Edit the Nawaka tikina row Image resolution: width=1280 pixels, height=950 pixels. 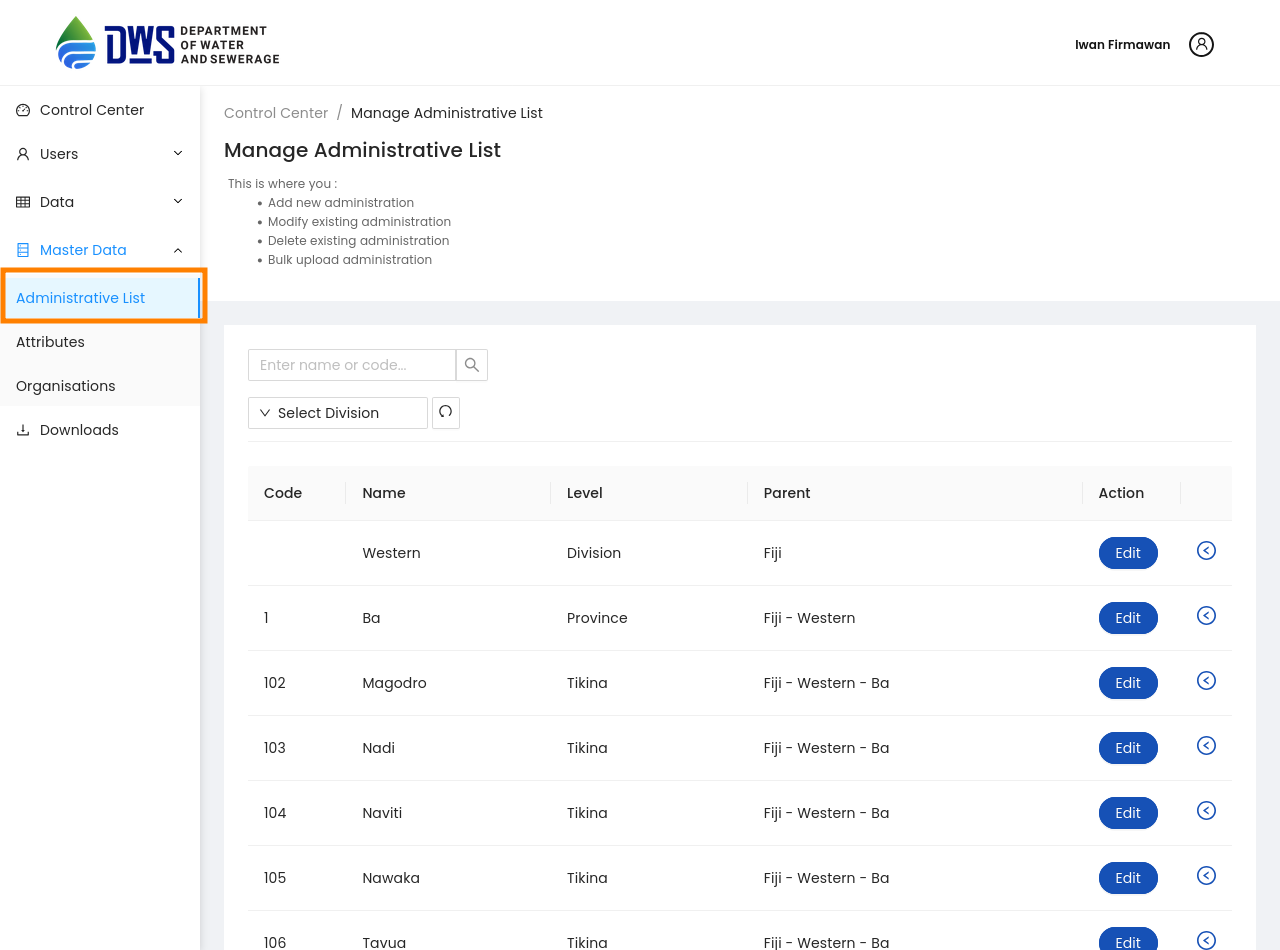click(x=1128, y=878)
